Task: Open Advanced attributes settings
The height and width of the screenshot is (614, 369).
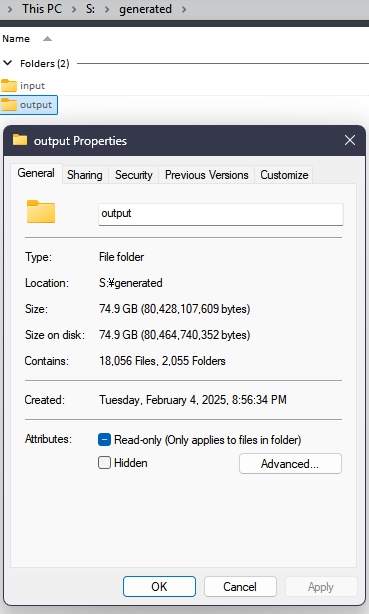Action: point(290,464)
